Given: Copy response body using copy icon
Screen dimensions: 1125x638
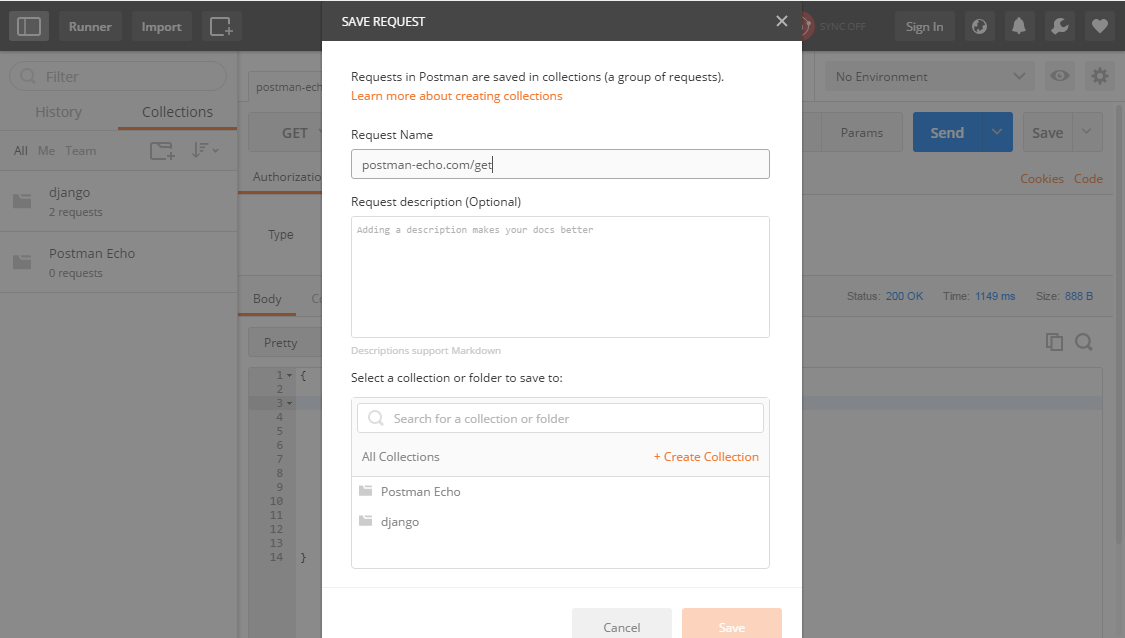Looking at the screenshot, I should [1054, 342].
